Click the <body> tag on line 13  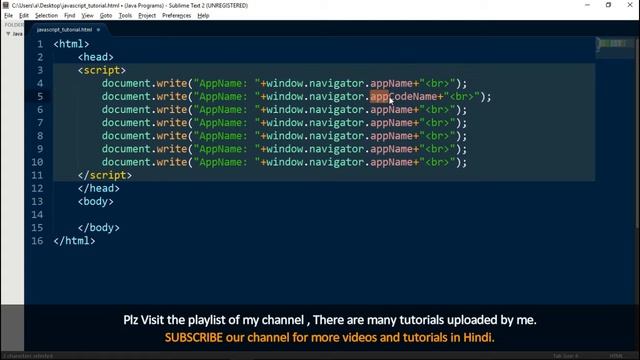pos(96,202)
